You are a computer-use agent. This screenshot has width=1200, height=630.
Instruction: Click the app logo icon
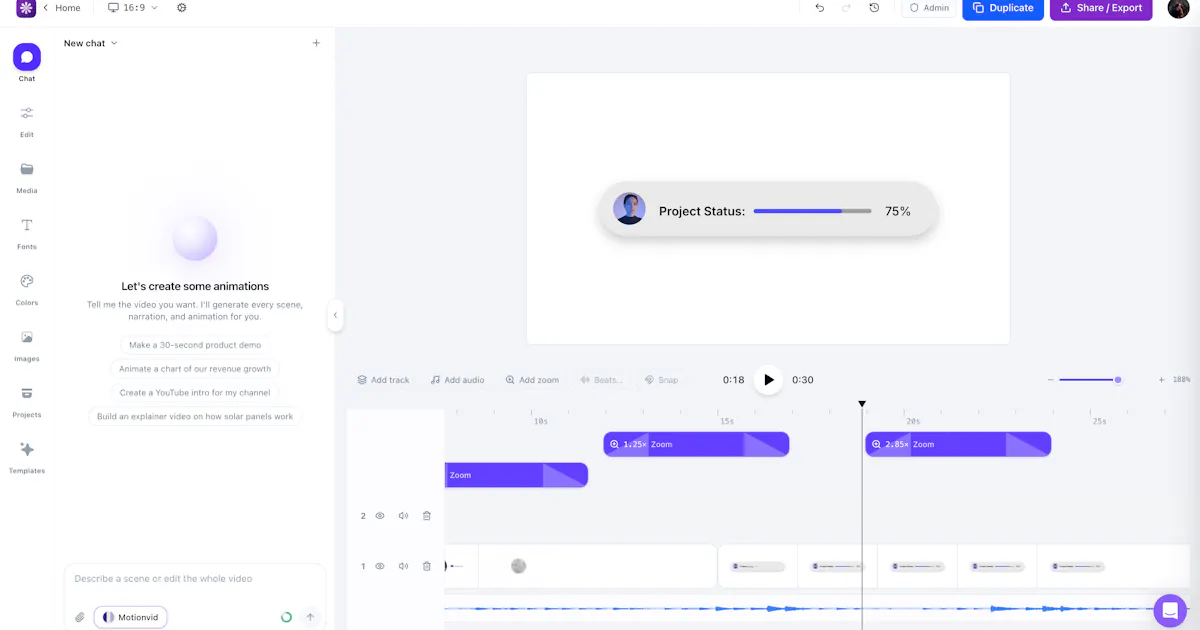click(x=26, y=8)
